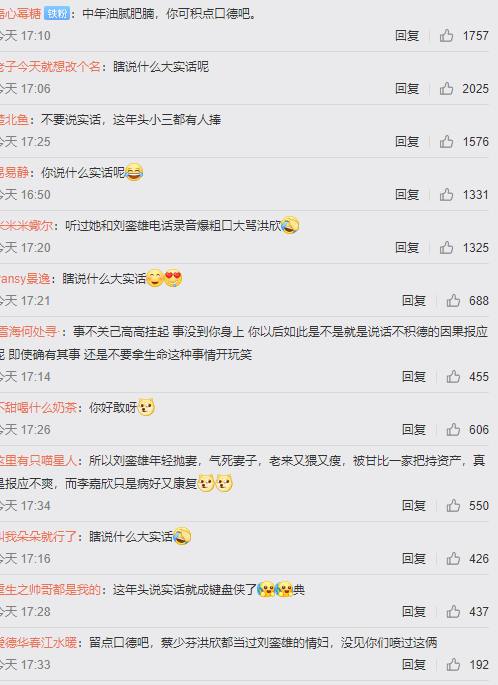Click thumbs-up icon next to 192
Screen dimensions: 498x685
point(453,664)
